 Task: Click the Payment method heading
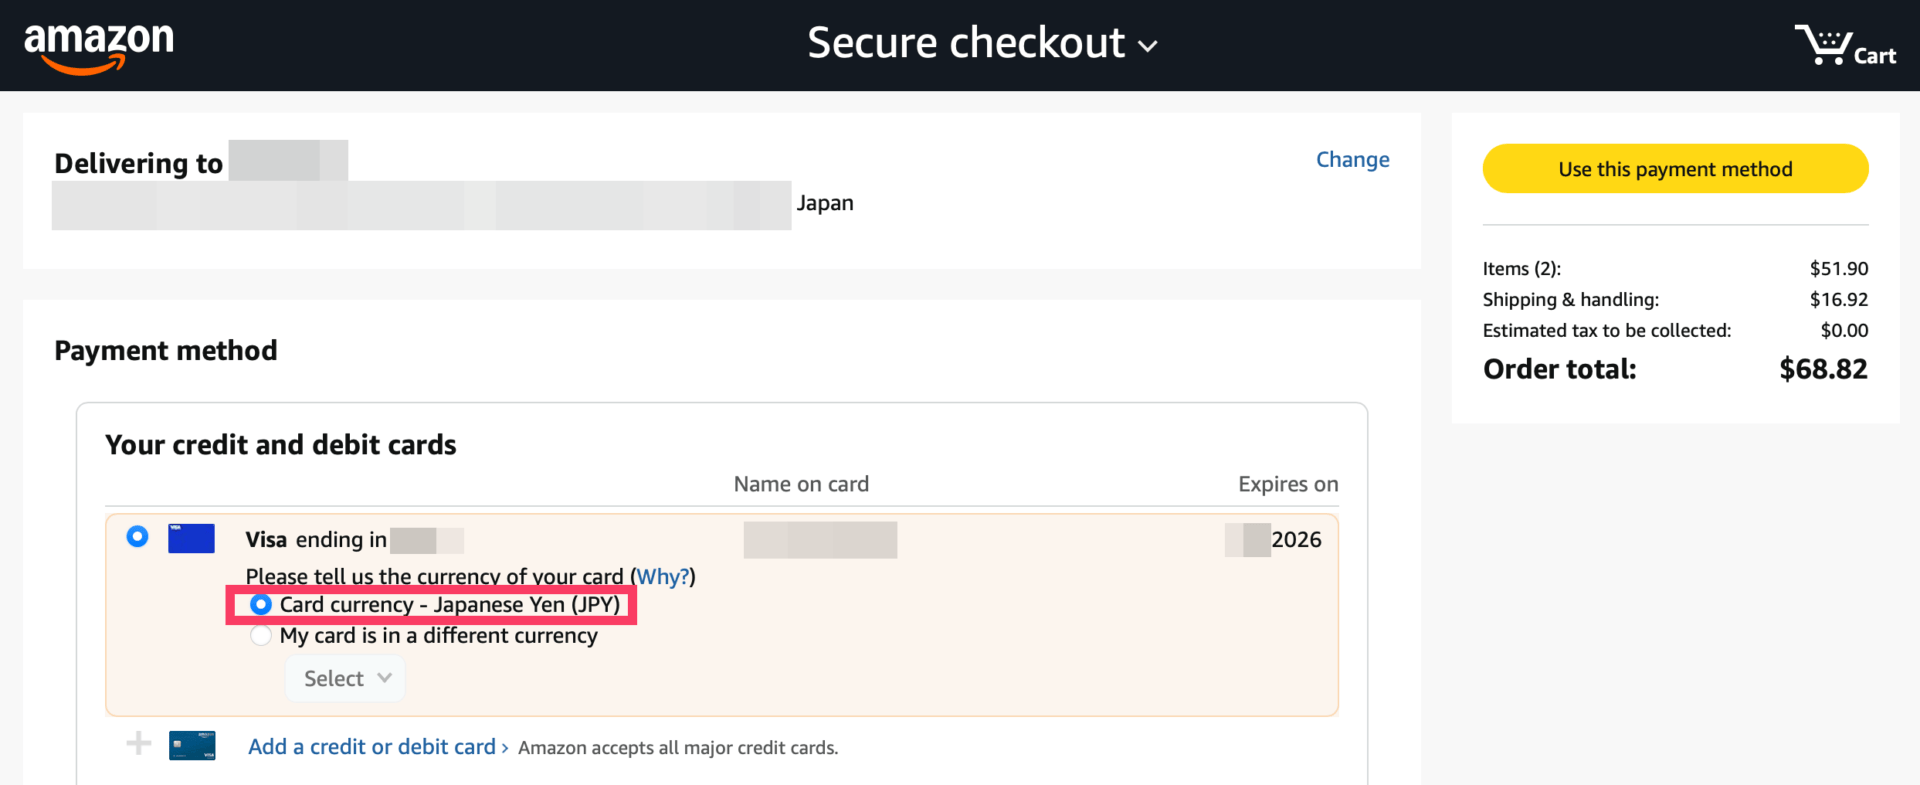pos(166,351)
